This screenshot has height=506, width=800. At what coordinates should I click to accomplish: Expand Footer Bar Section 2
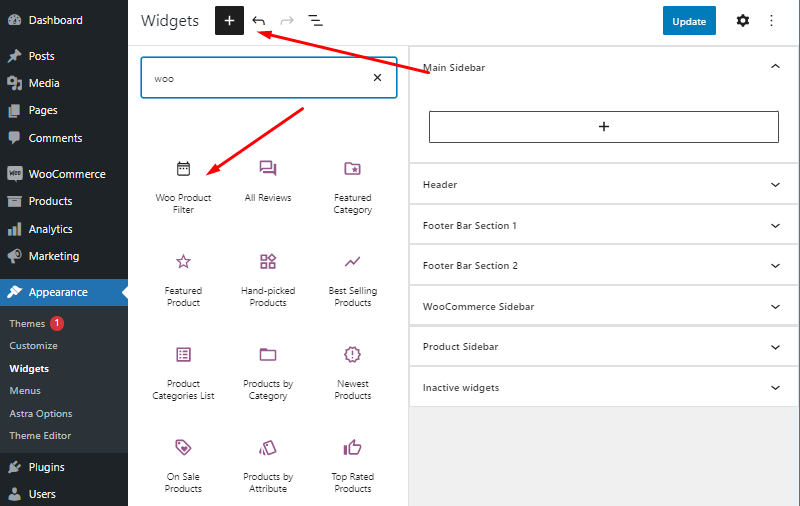603,266
